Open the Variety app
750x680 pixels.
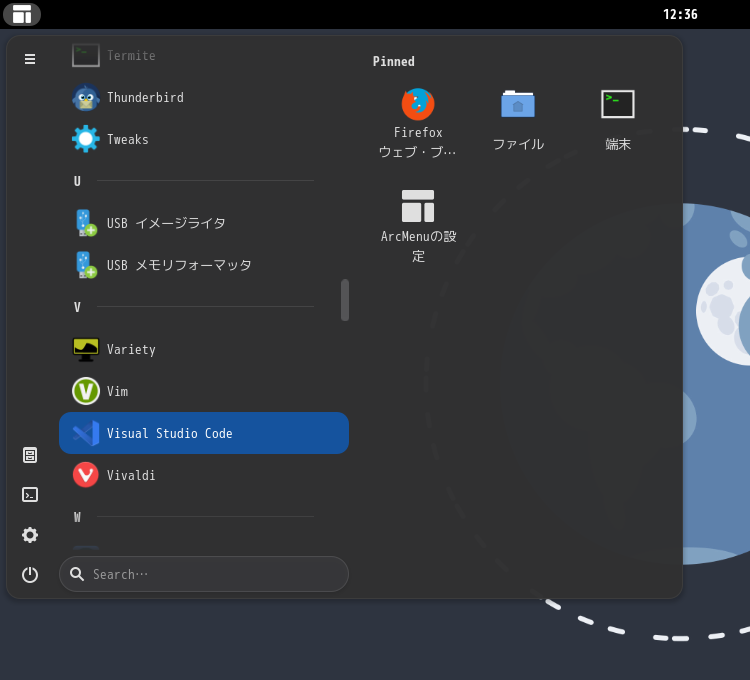click(204, 350)
